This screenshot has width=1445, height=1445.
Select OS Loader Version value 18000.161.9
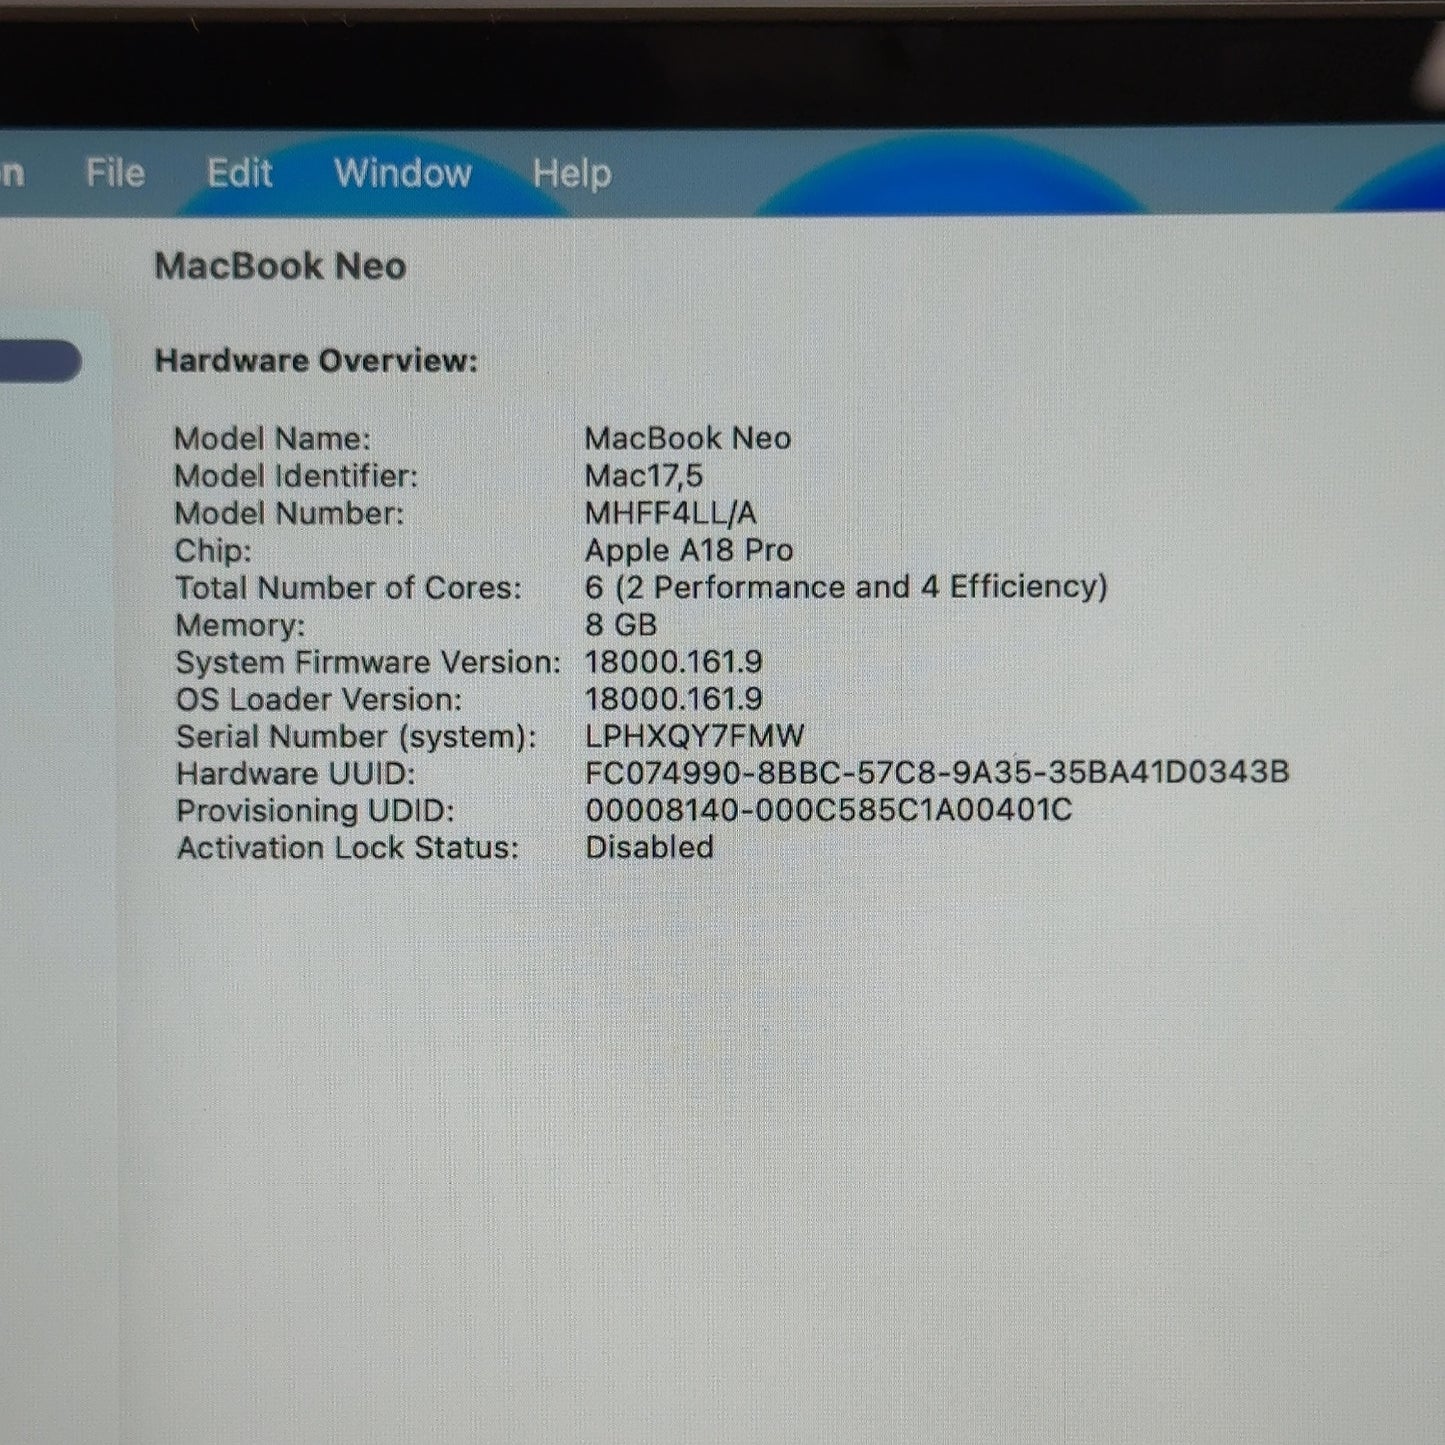pos(674,699)
